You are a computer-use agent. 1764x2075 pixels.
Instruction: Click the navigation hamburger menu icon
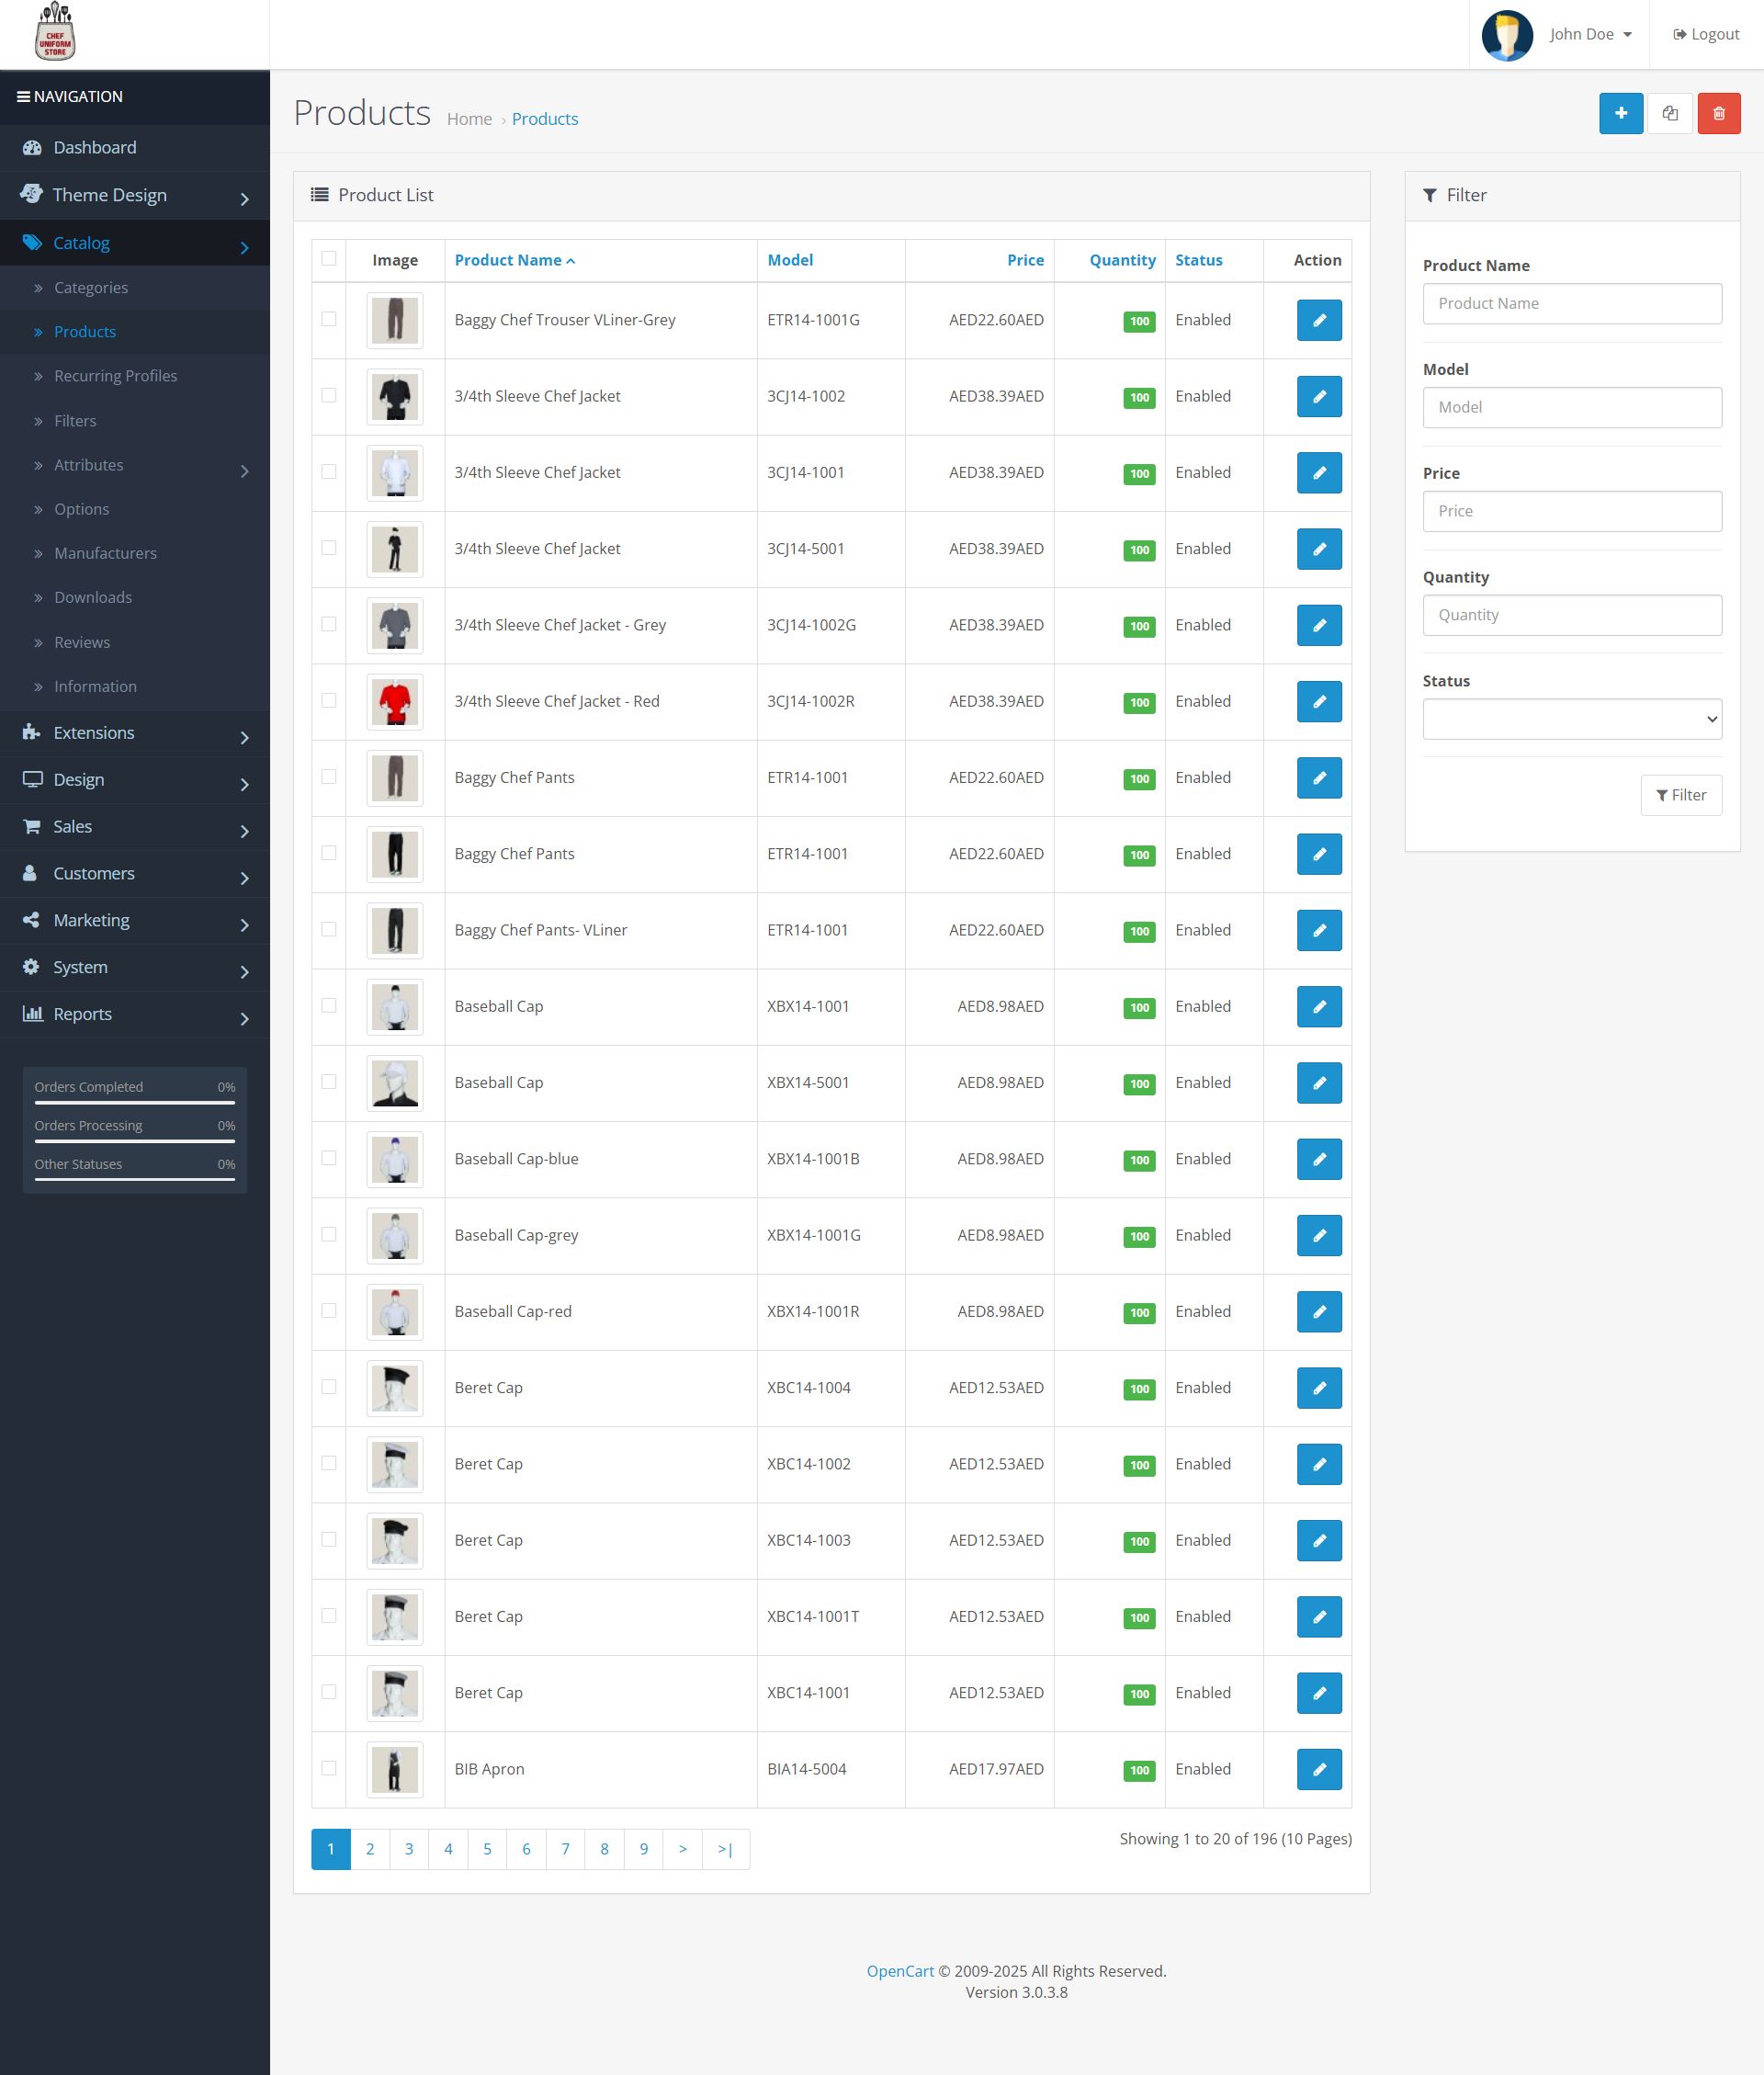pyautogui.click(x=23, y=97)
